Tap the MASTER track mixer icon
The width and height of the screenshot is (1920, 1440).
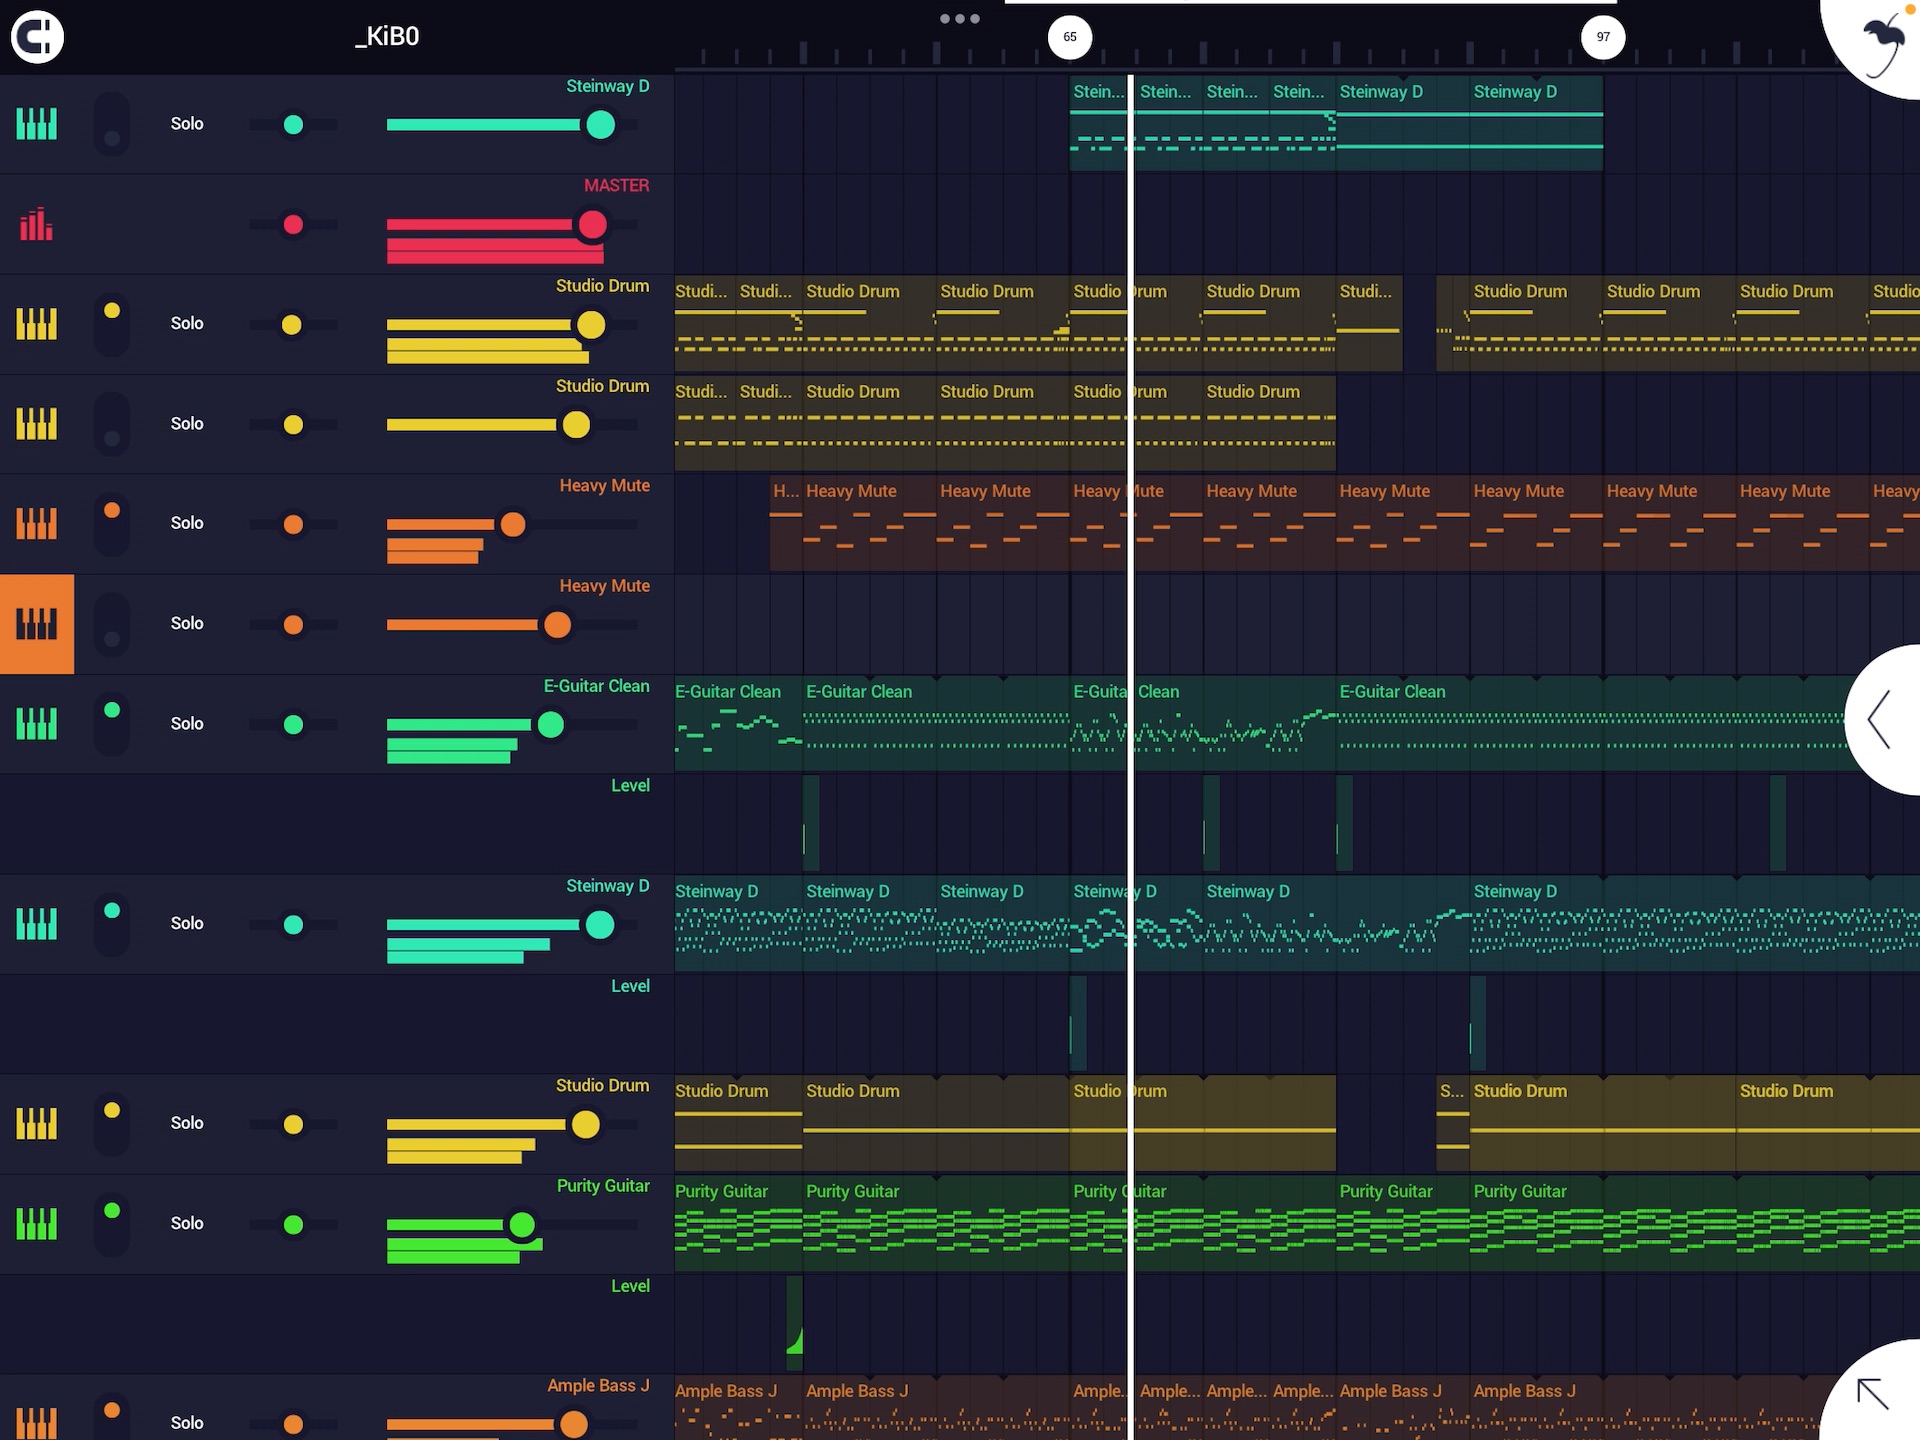tap(37, 224)
